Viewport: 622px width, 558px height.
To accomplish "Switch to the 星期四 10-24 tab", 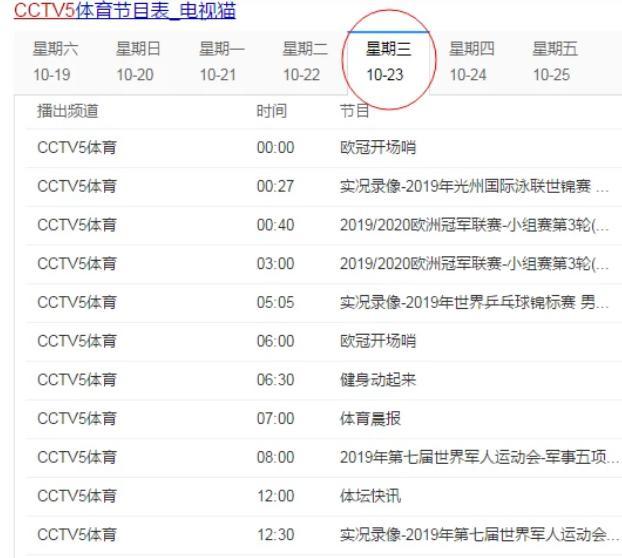I will pos(472,62).
